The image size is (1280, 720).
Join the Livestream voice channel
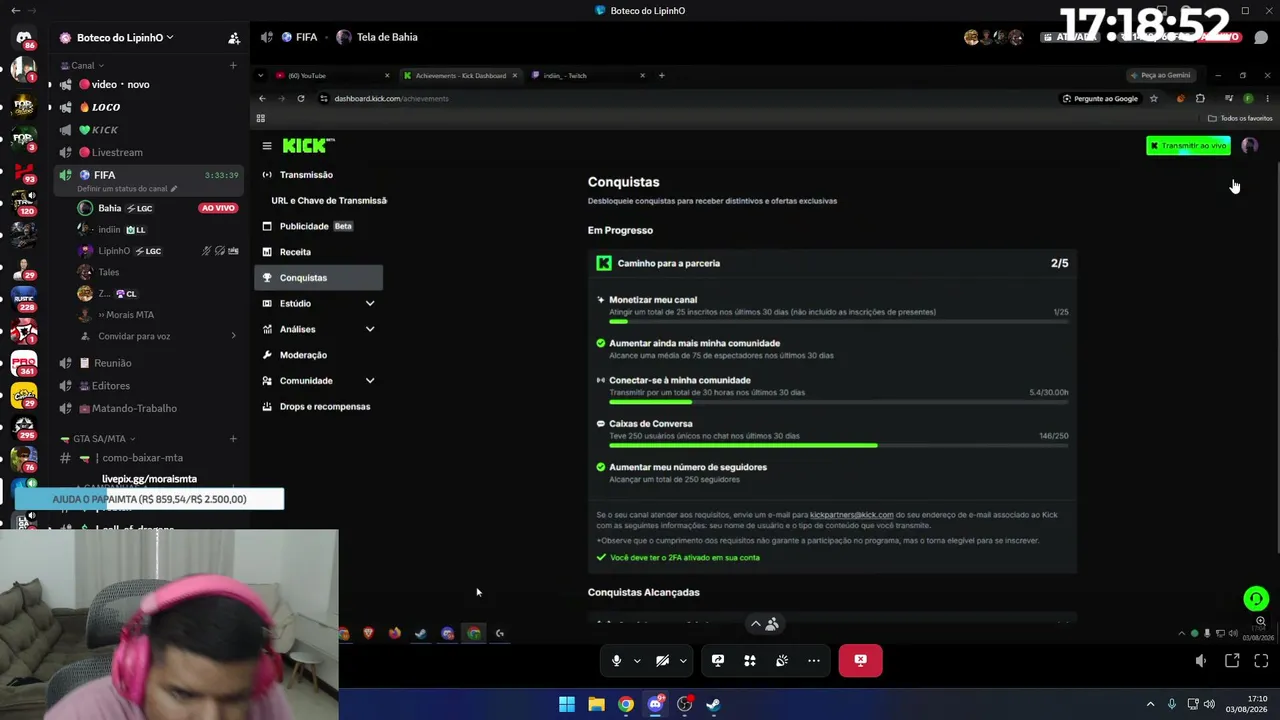point(148,153)
